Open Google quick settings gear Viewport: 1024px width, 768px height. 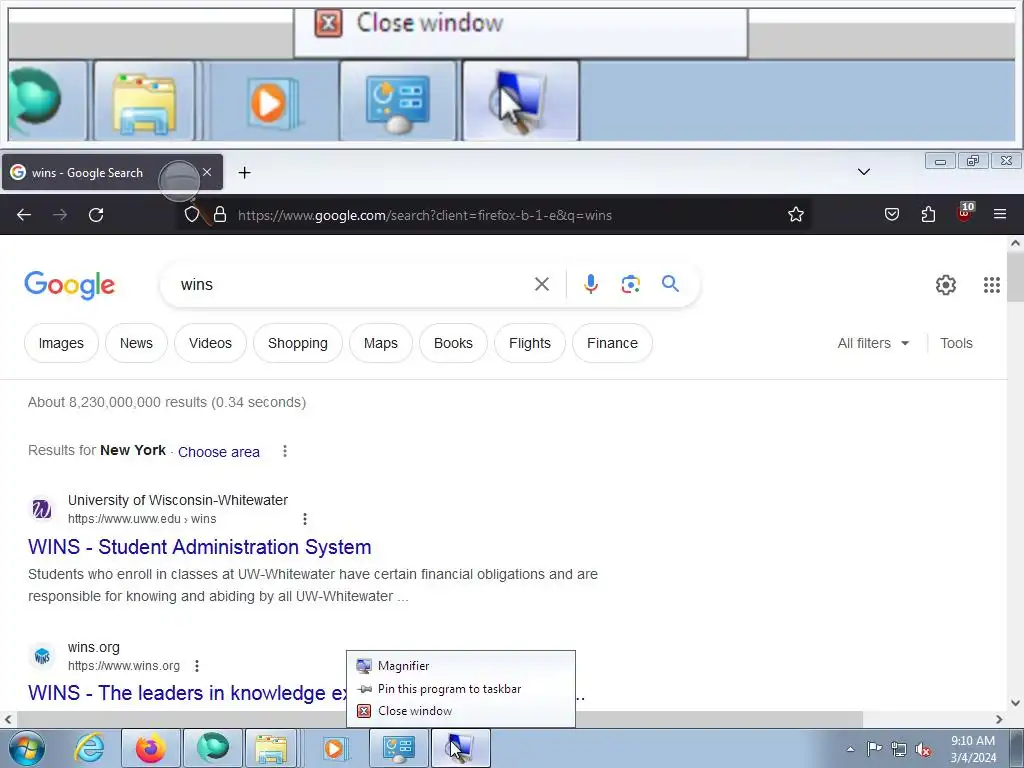[946, 285]
